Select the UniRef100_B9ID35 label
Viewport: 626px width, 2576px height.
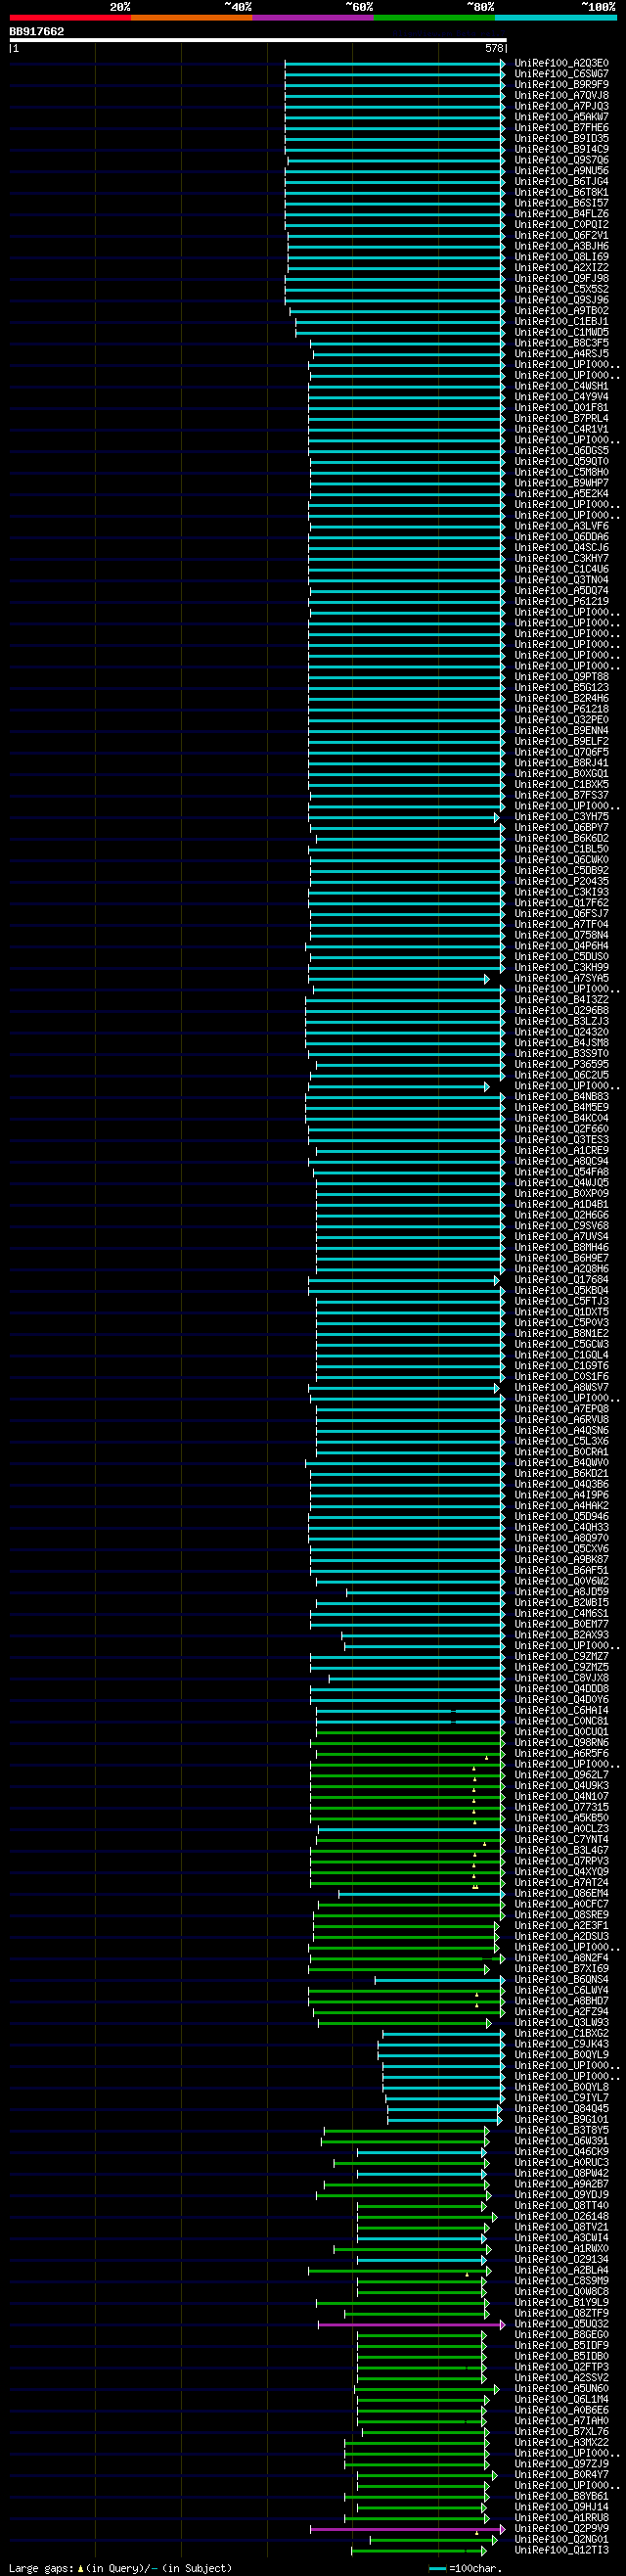(561, 139)
